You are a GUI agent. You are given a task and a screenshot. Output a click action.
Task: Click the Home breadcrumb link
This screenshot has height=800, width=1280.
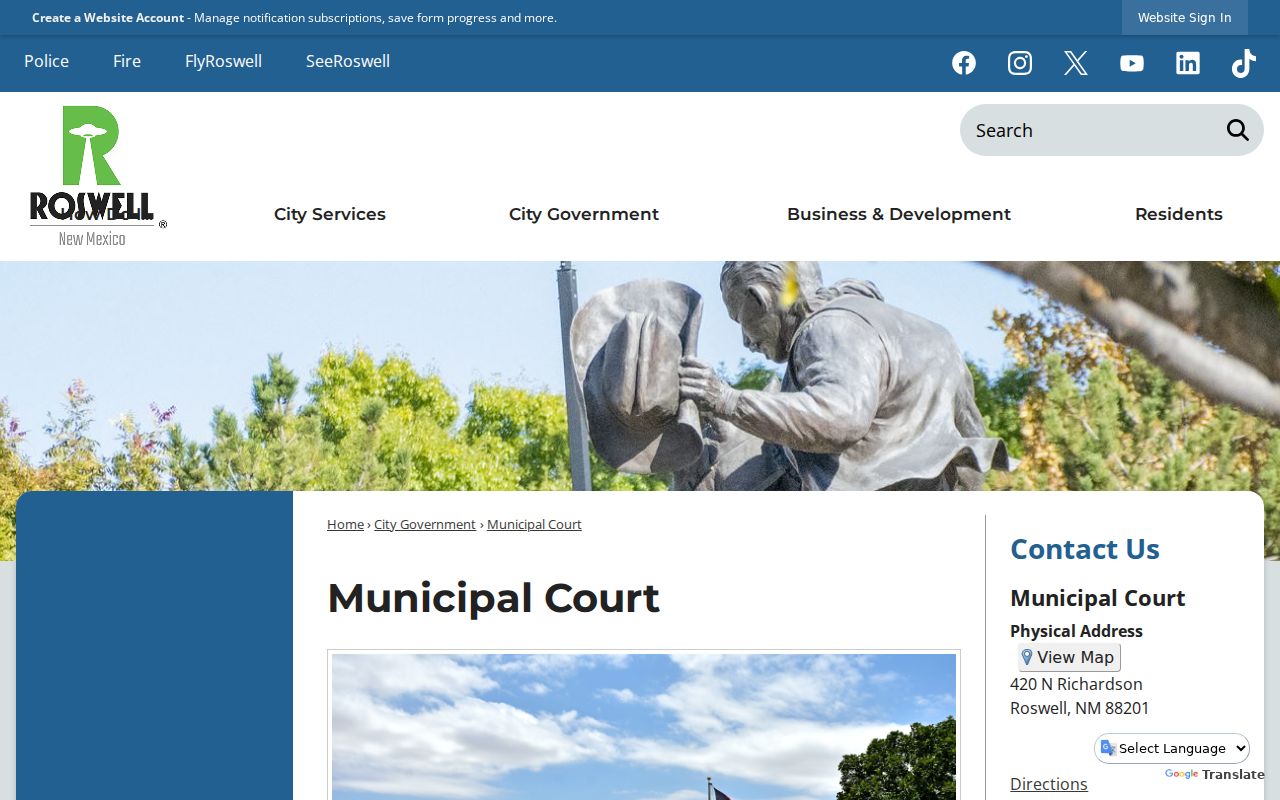coord(345,524)
